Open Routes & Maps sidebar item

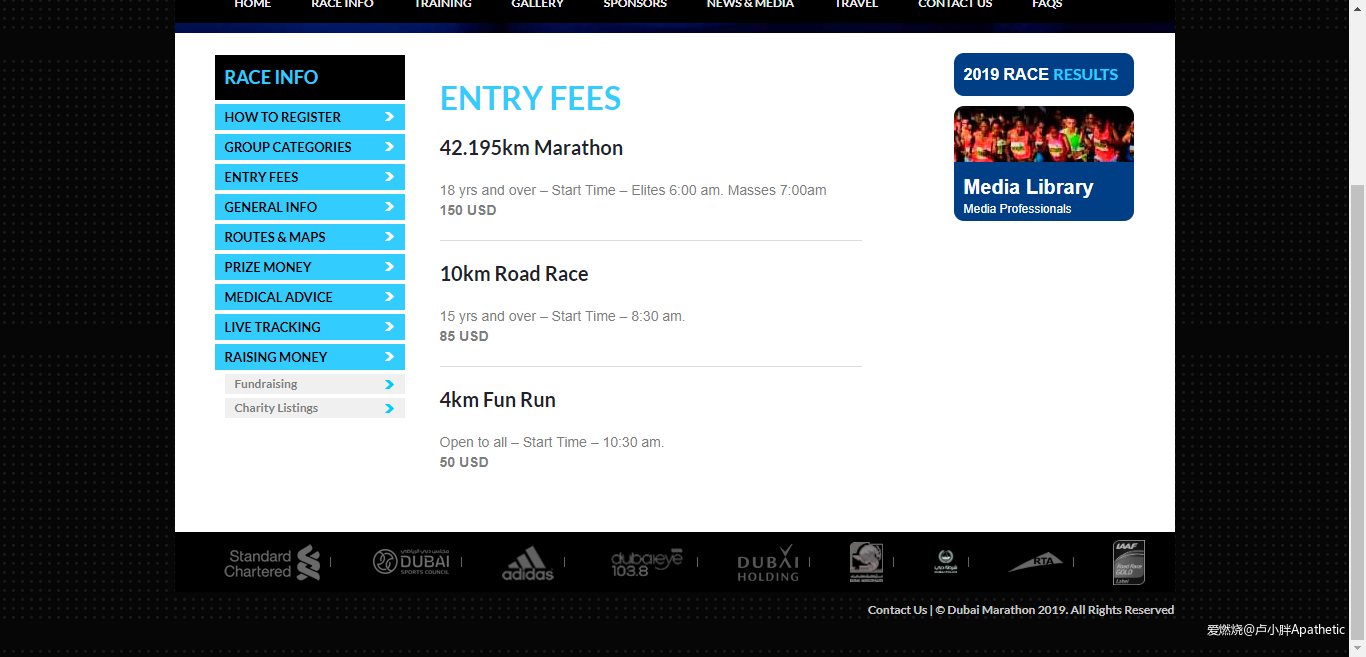pyautogui.click(x=309, y=237)
